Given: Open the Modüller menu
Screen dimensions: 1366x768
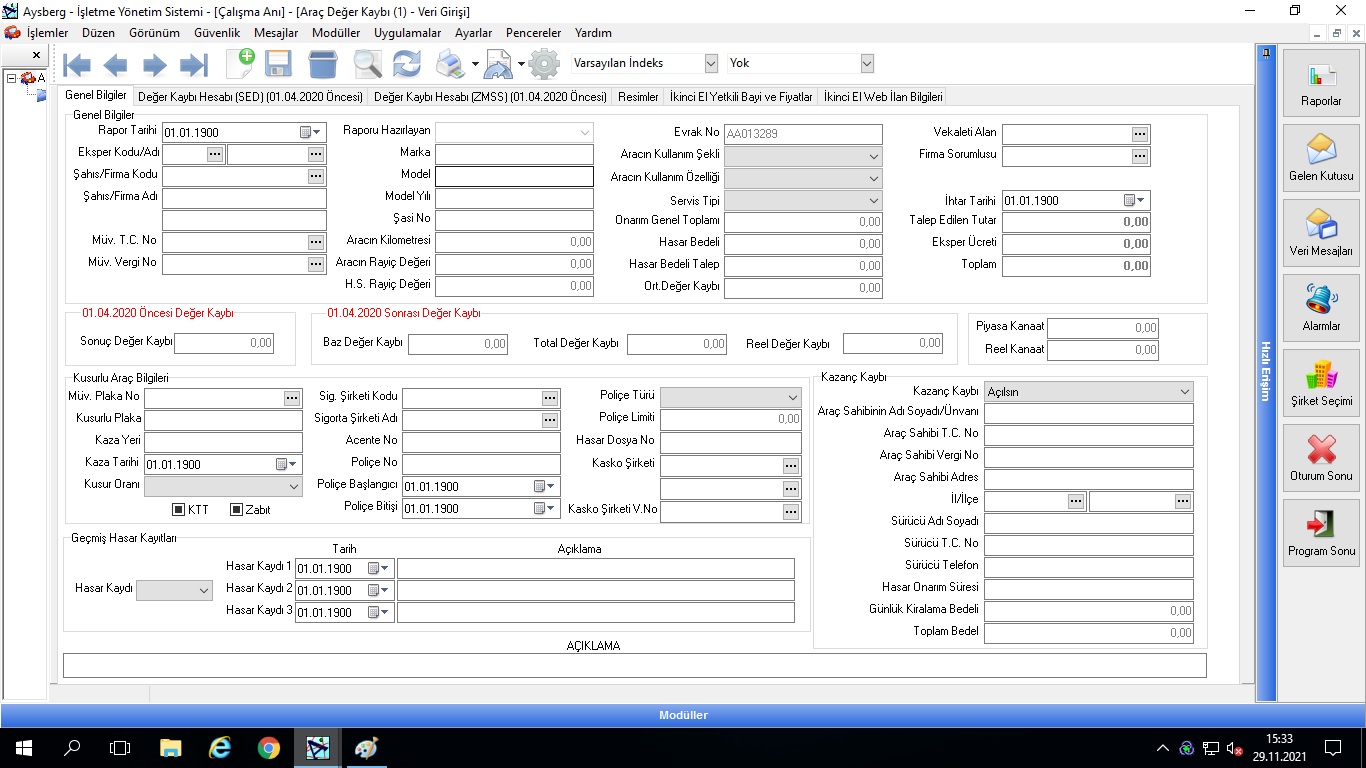Looking at the screenshot, I should pyautogui.click(x=335, y=33).
